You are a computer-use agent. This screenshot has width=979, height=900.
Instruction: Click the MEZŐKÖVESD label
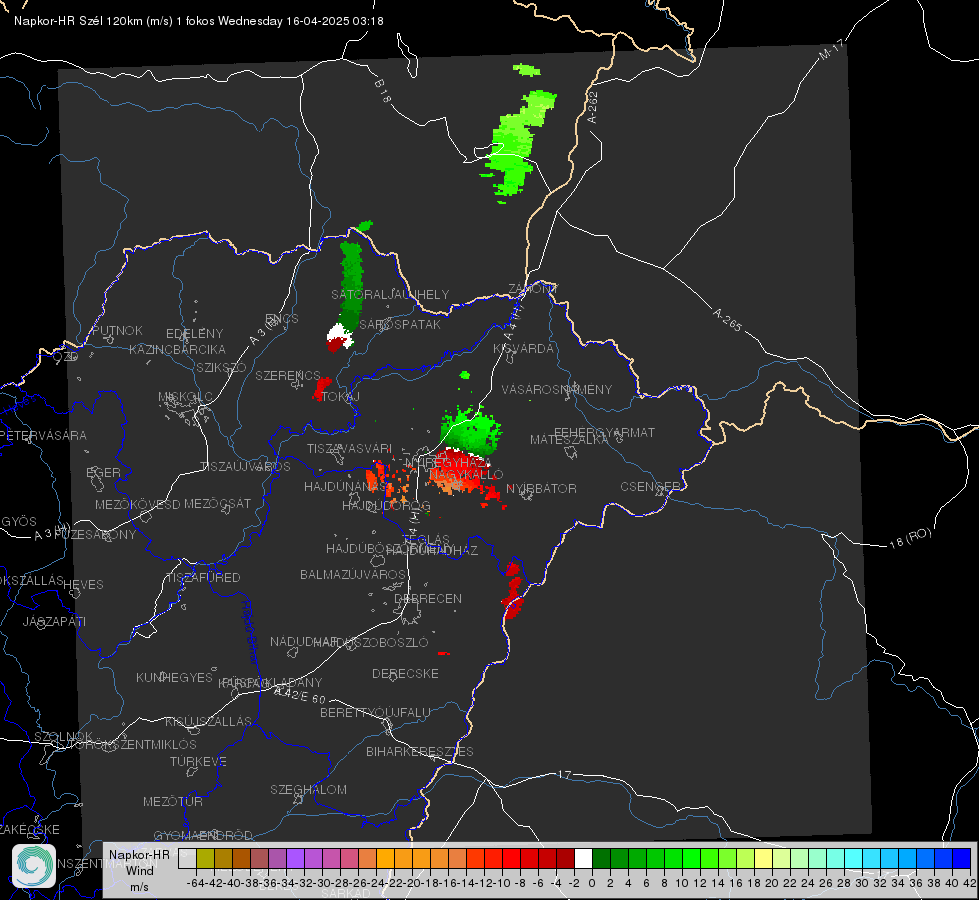coord(138,504)
